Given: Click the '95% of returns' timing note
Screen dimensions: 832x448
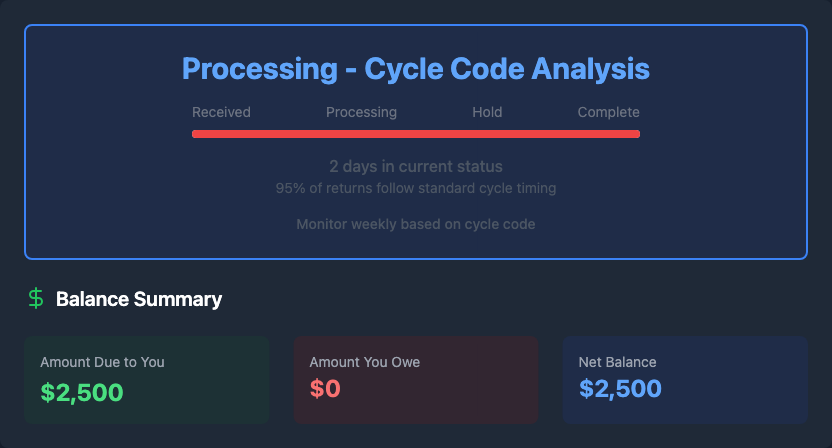Looking at the screenshot, I should tap(416, 188).
